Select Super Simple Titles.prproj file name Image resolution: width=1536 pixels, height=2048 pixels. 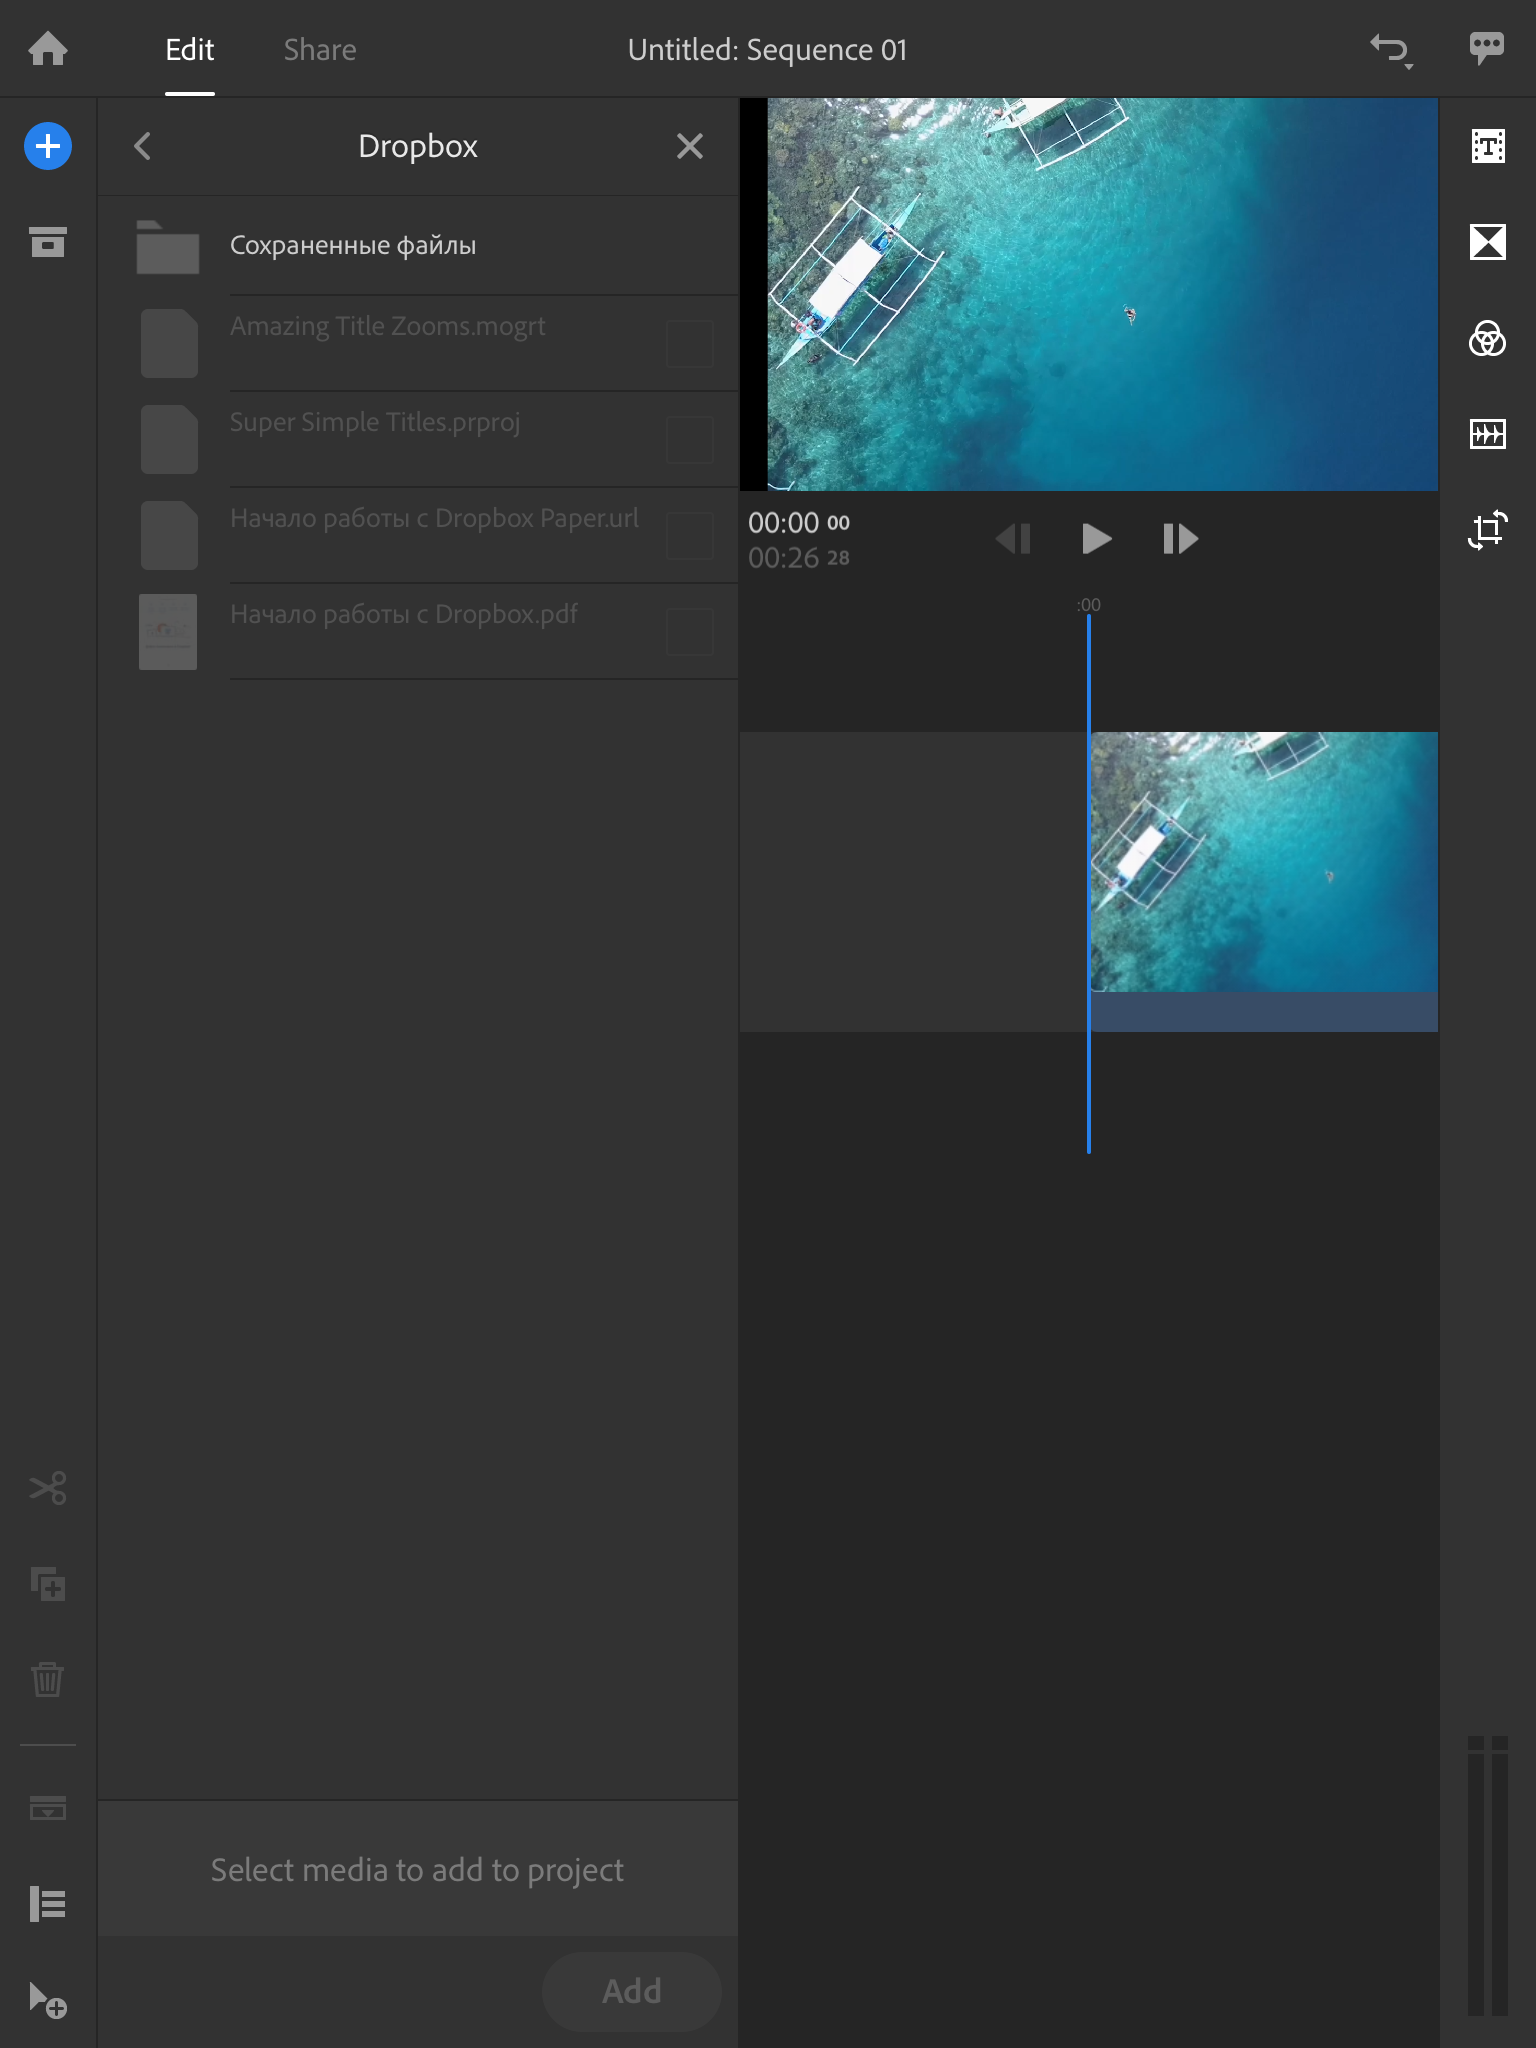pos(375,422)
